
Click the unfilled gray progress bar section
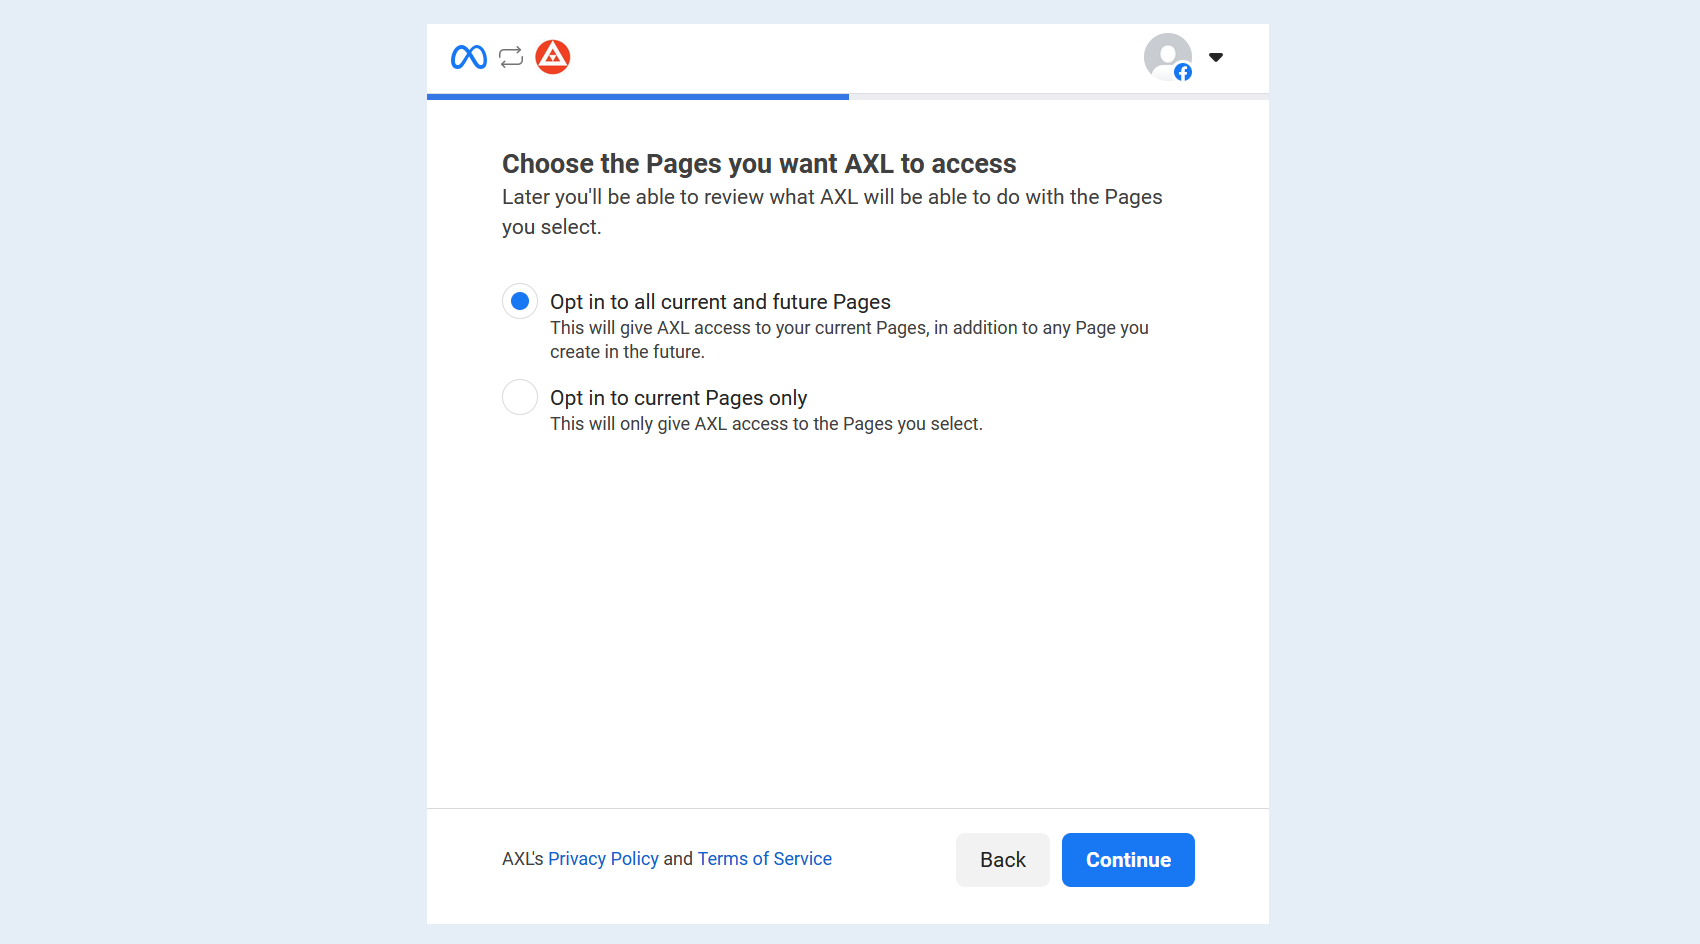[x=1059, y=97]
